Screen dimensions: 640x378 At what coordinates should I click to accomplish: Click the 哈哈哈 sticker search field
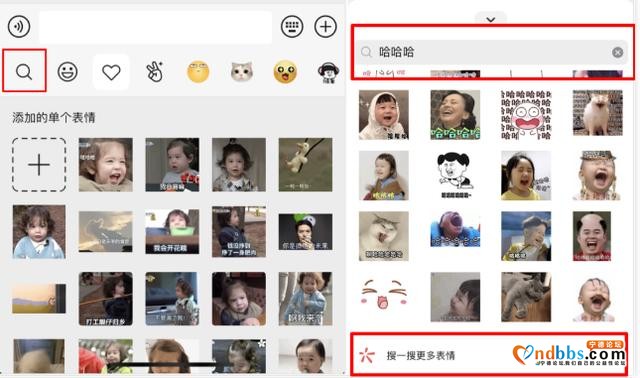coord(491,52)
